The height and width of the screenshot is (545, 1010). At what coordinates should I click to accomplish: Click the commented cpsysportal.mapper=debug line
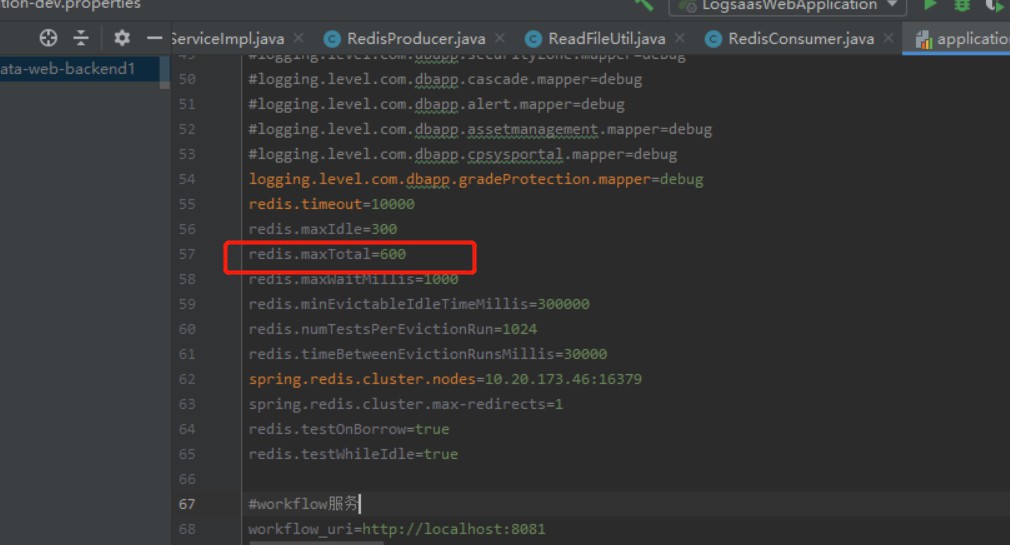462,155
